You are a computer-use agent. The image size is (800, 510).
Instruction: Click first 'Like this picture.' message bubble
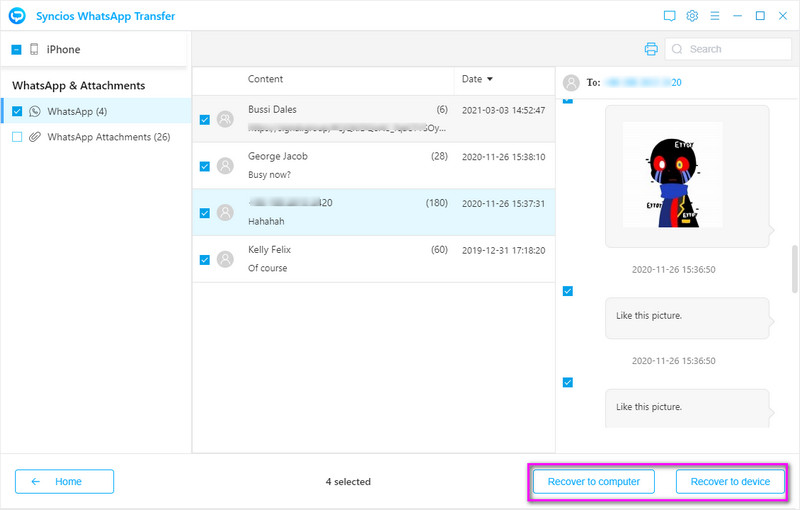pos(687,318)
